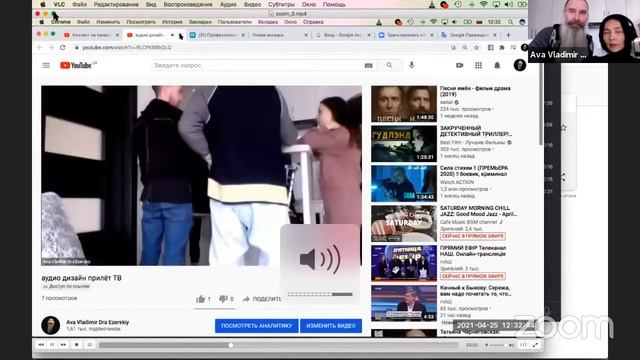Open the Сила стихии video thumbnail
Viewport: 640px width, 360px height.
404,184
